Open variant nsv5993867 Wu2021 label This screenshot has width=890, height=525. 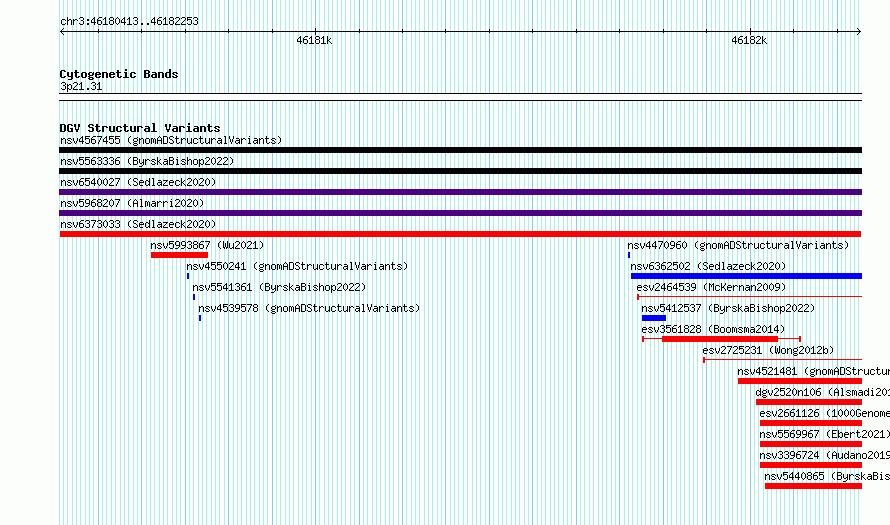click(207, 245)
